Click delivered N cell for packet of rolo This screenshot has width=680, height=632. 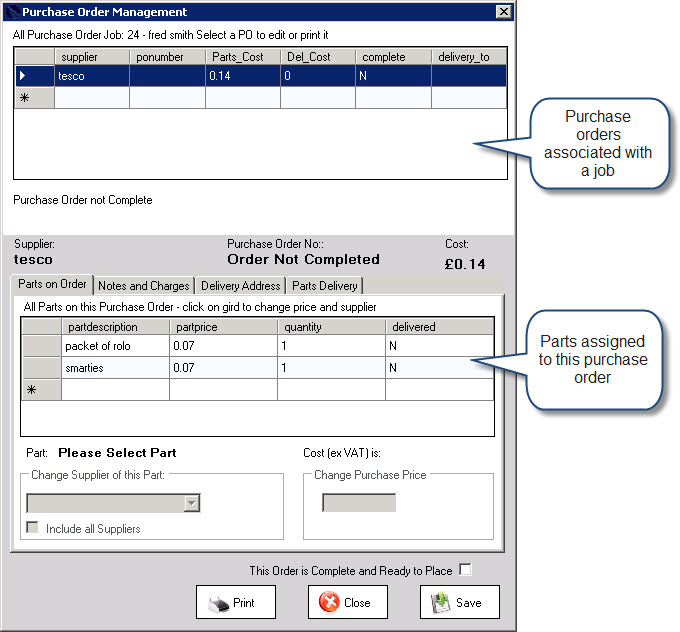pyautogui.click(x=439, y=346)
